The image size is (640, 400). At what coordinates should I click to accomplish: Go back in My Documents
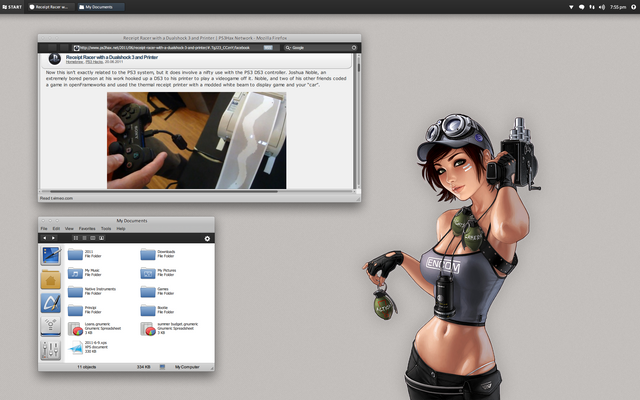click(x=44, y=238)
